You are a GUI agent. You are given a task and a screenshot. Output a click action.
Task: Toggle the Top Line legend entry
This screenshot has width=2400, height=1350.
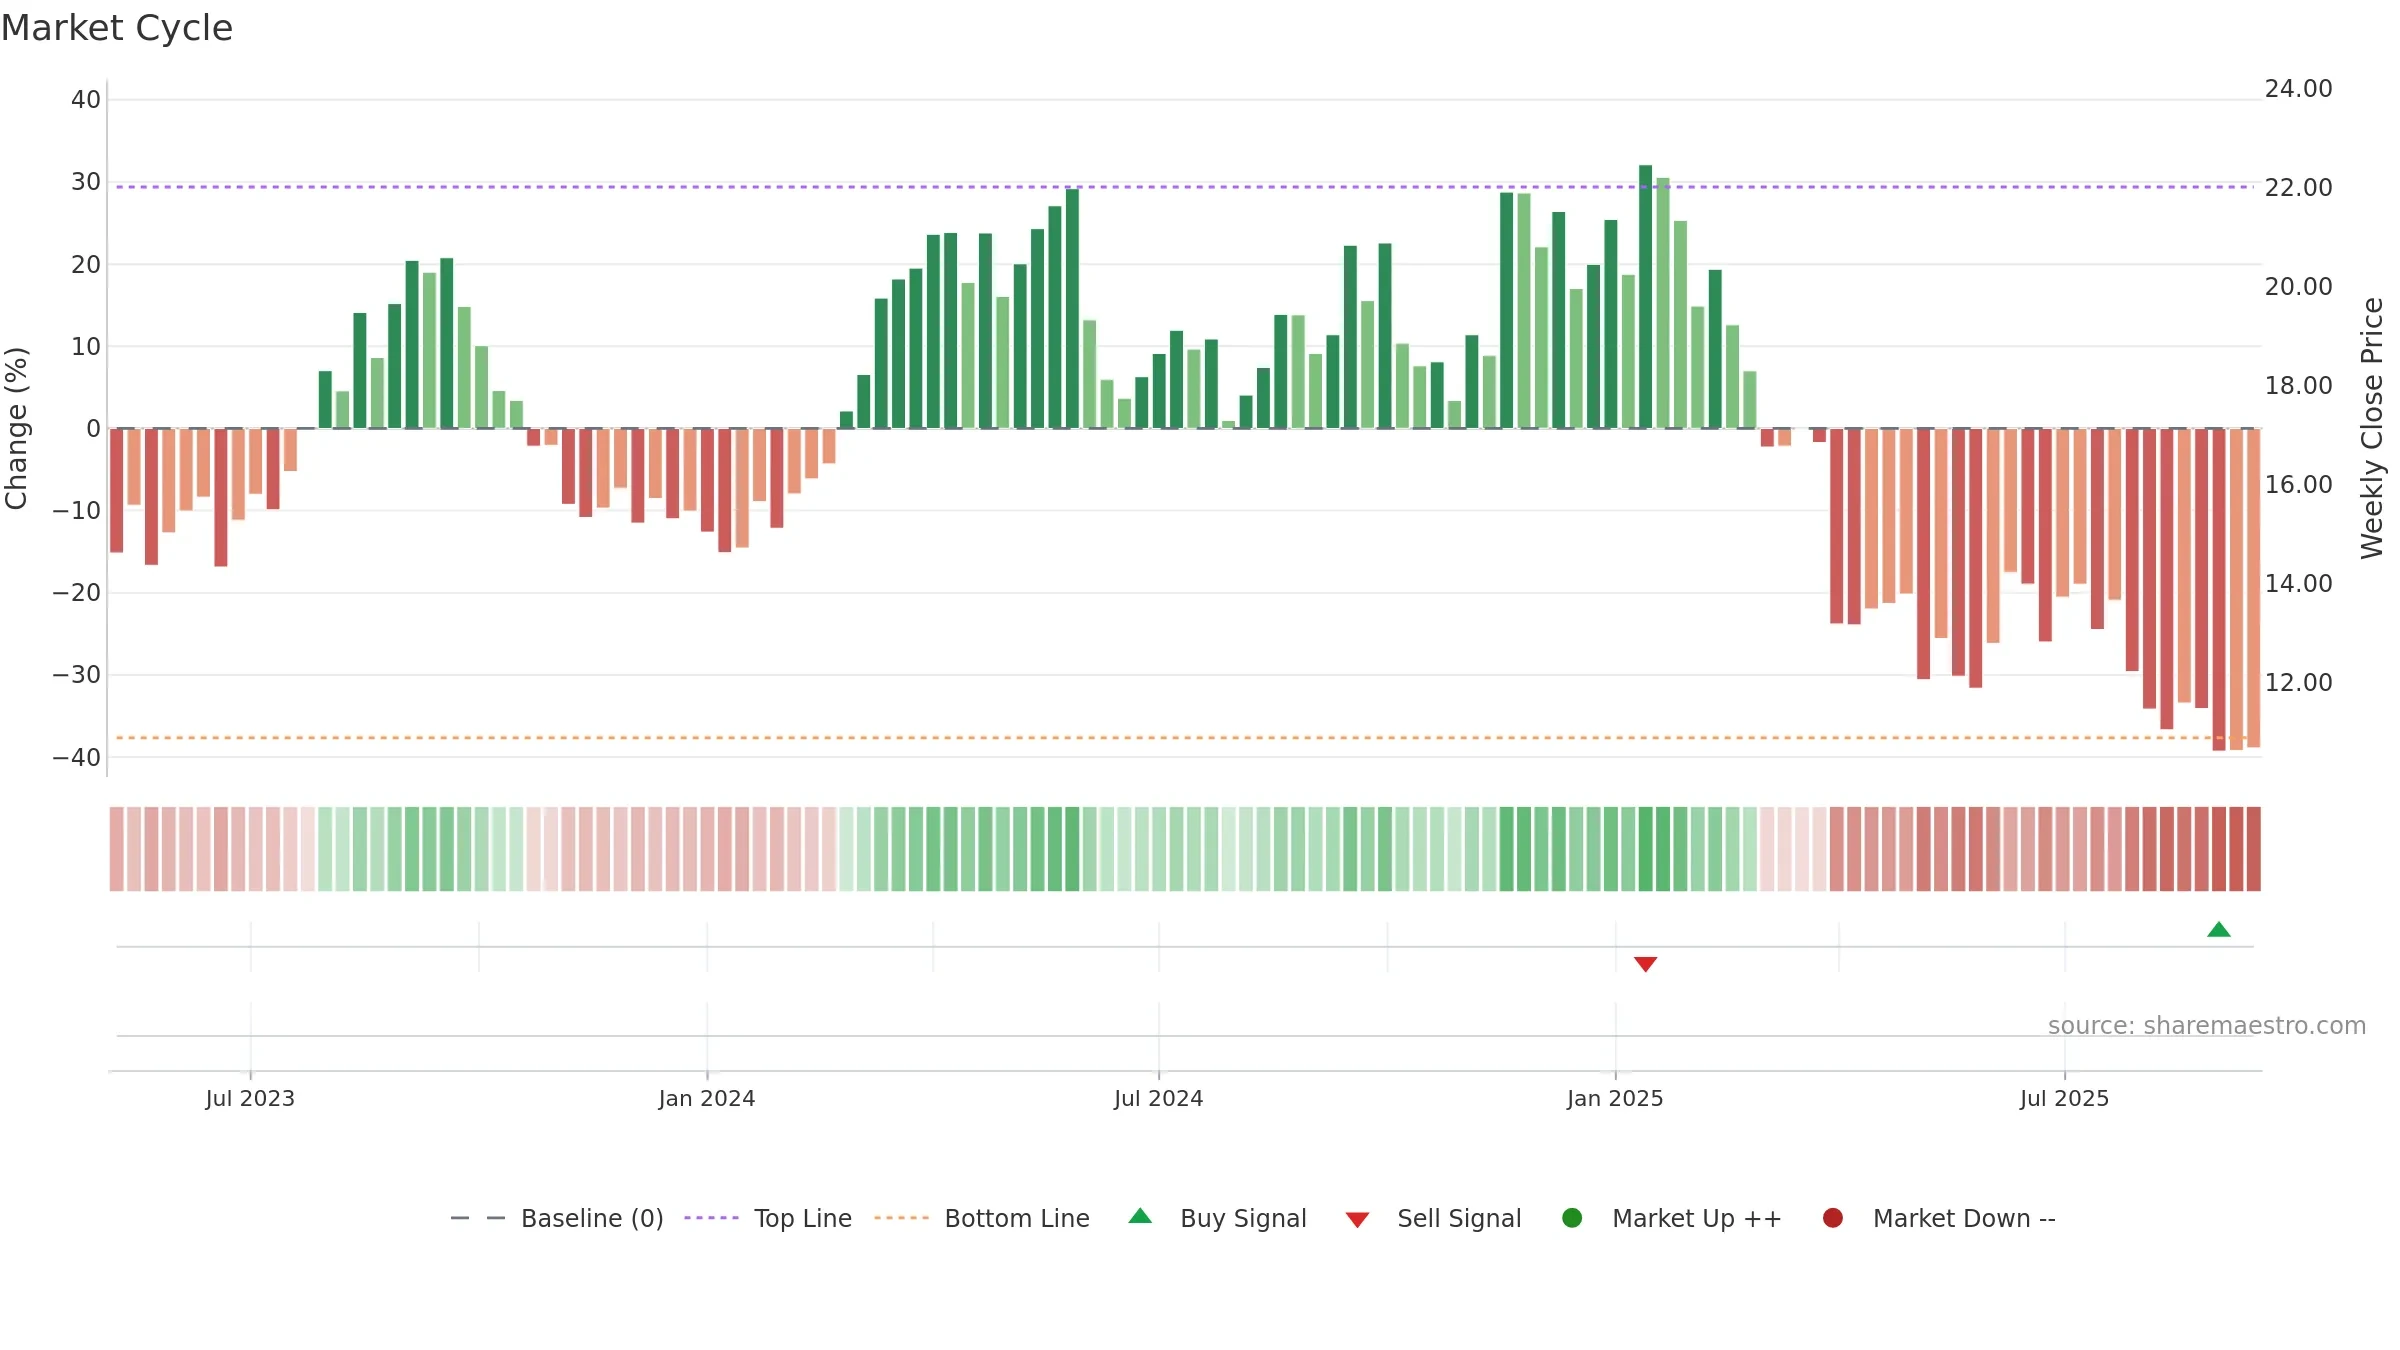coord(768,1218)
